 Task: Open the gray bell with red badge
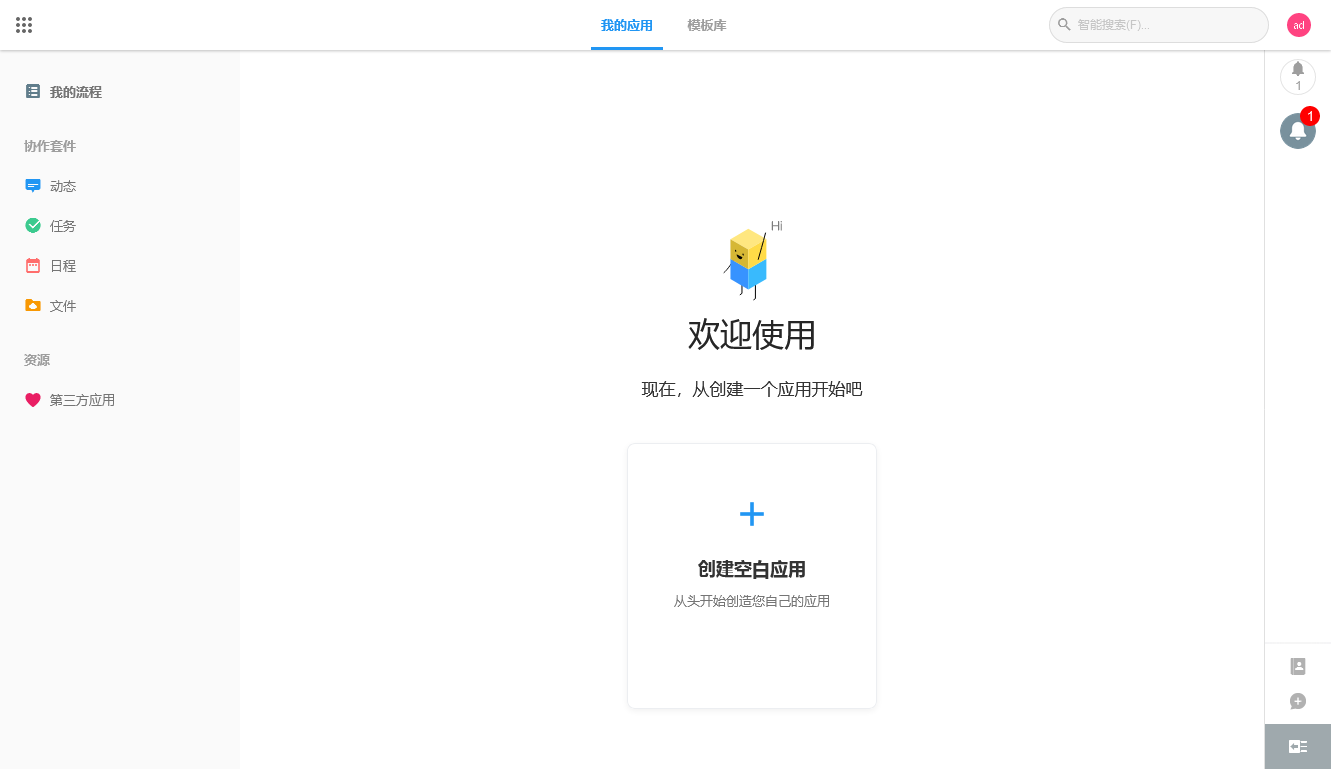point(1297,131)
